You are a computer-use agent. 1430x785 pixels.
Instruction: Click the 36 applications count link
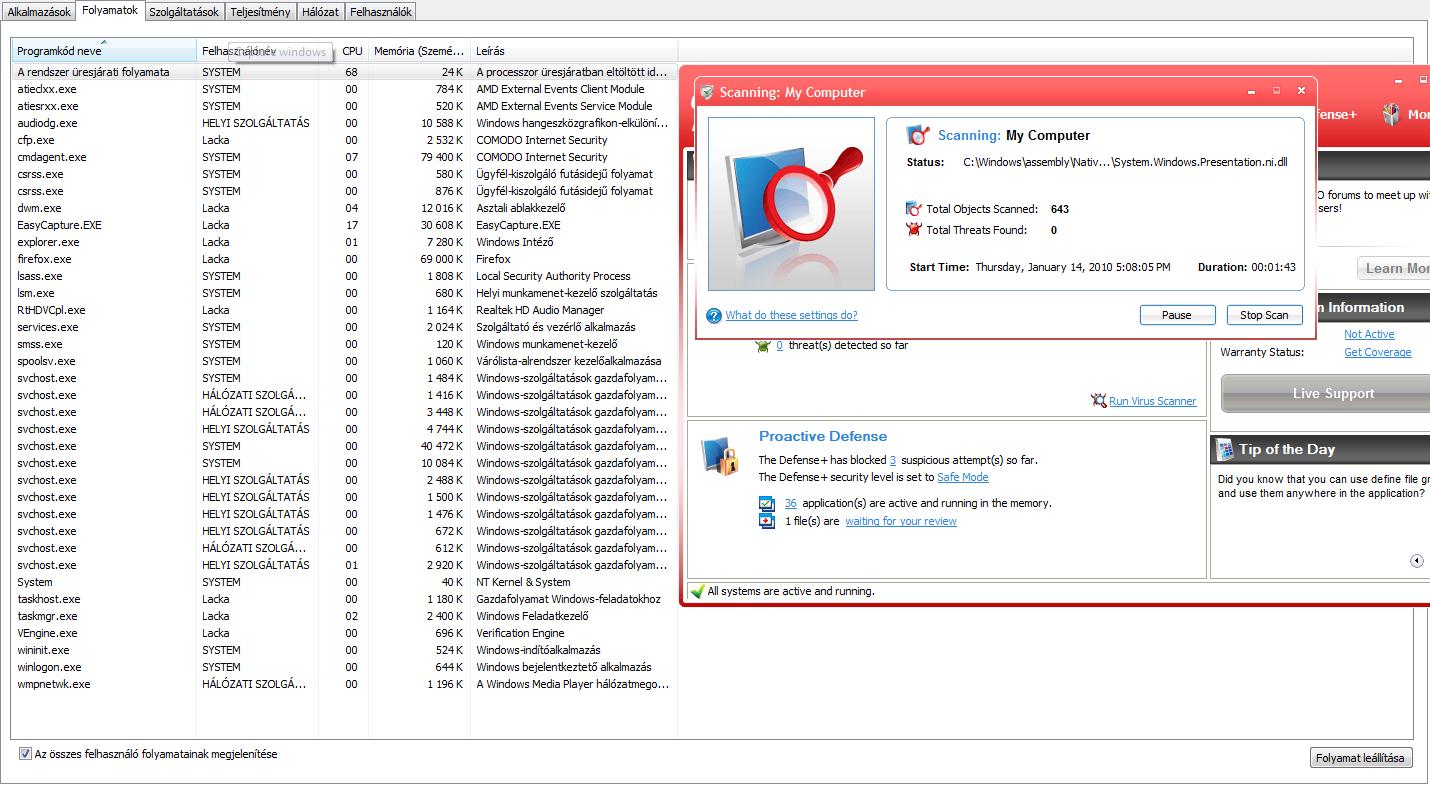(791, 503)
